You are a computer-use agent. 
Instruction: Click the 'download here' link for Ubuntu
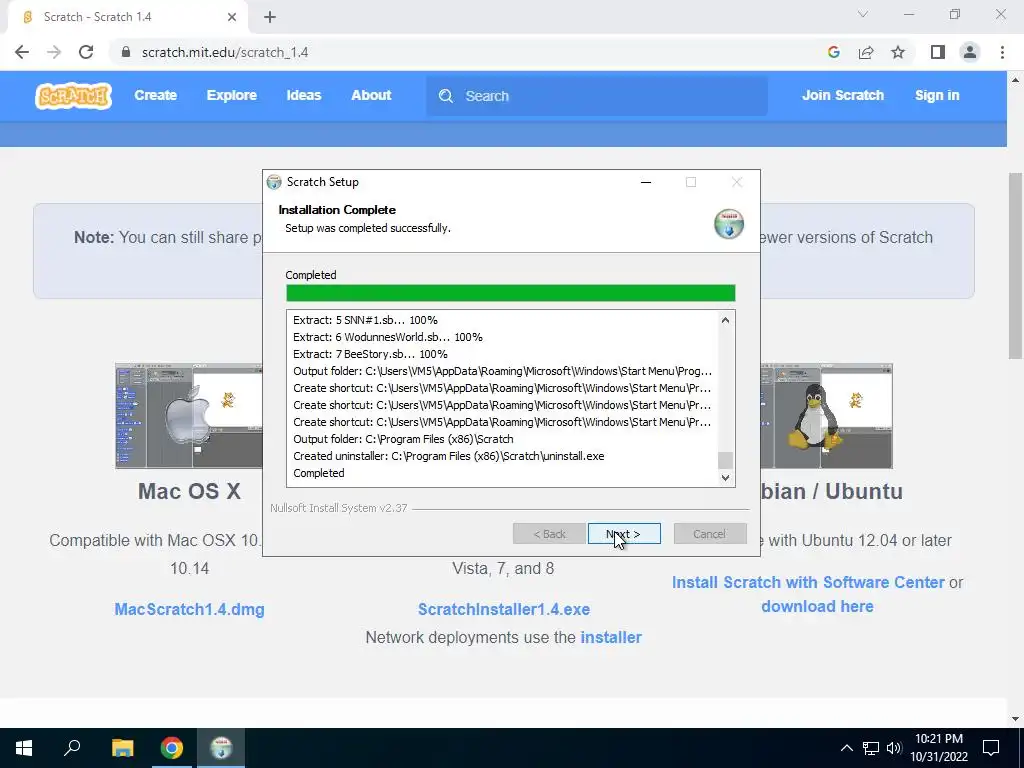(x=817, y=607)
